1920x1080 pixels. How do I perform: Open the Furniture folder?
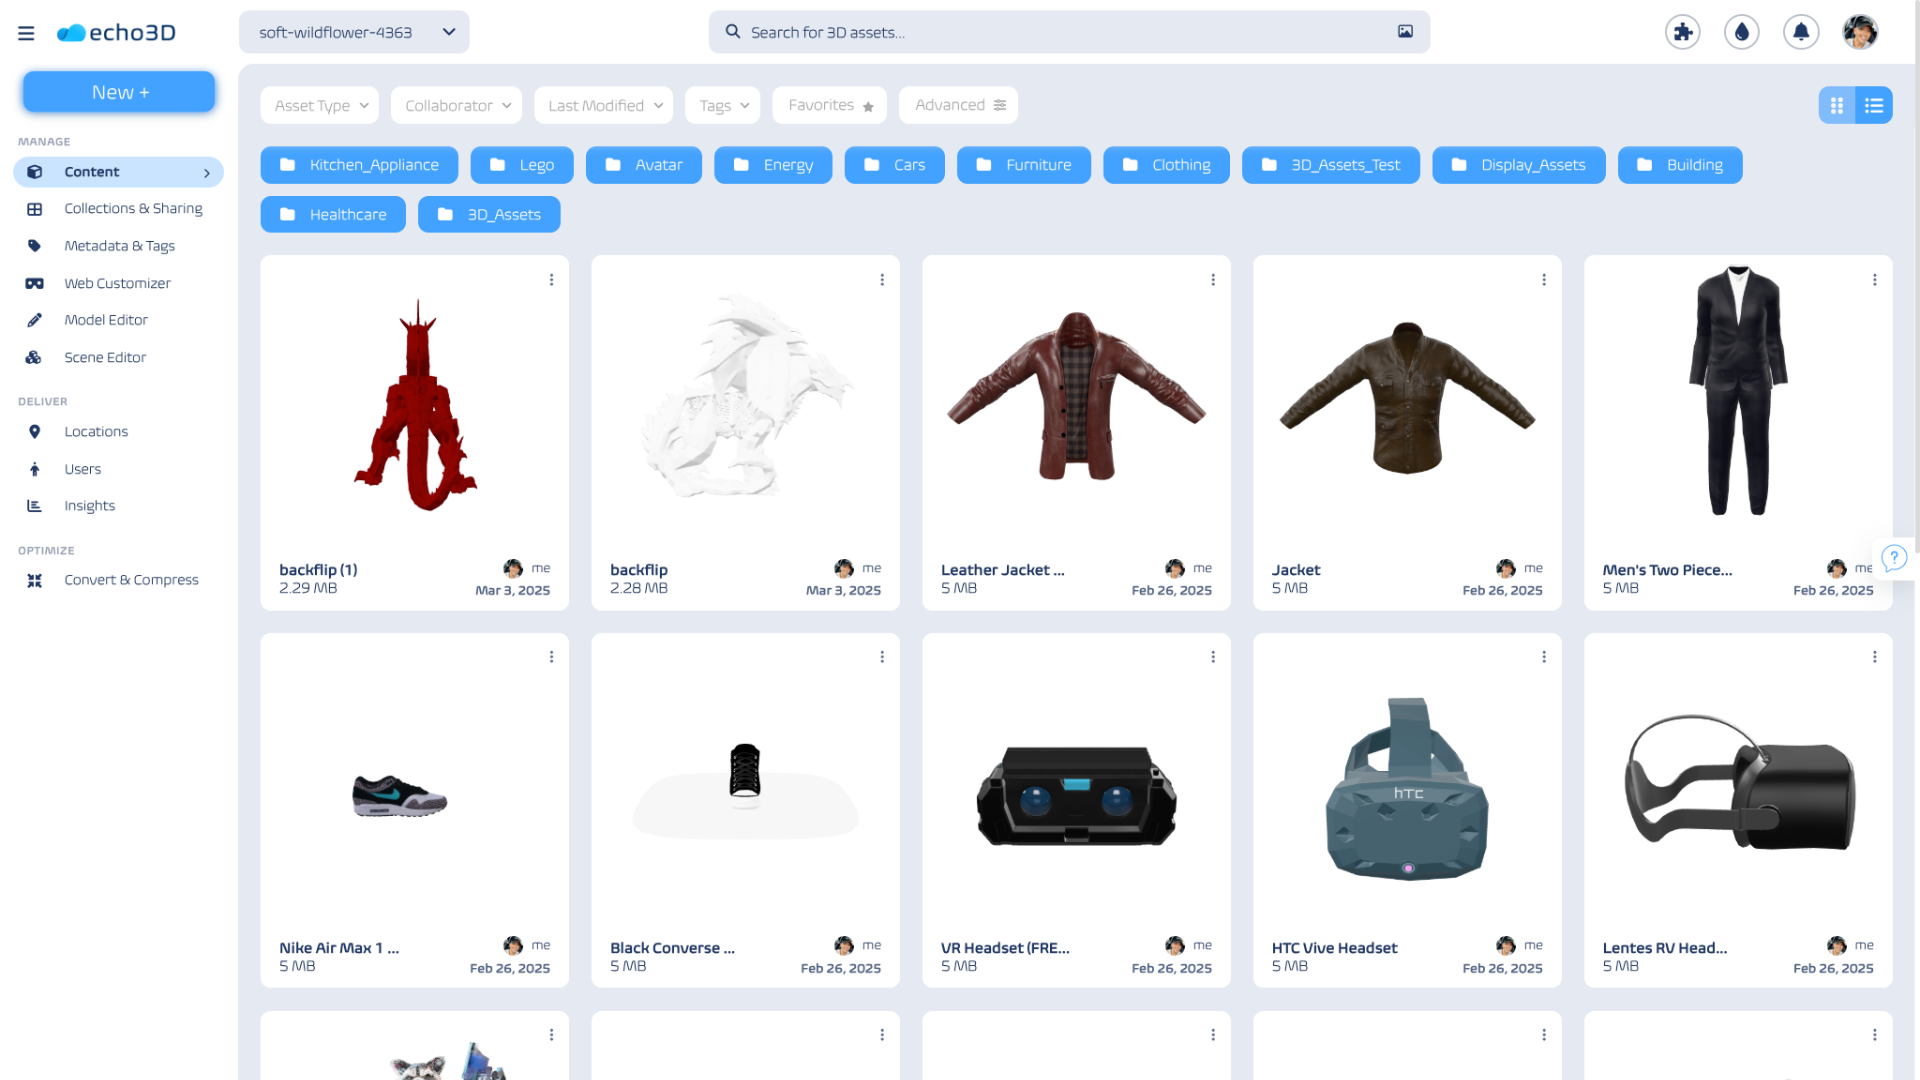click(1024, 165)
